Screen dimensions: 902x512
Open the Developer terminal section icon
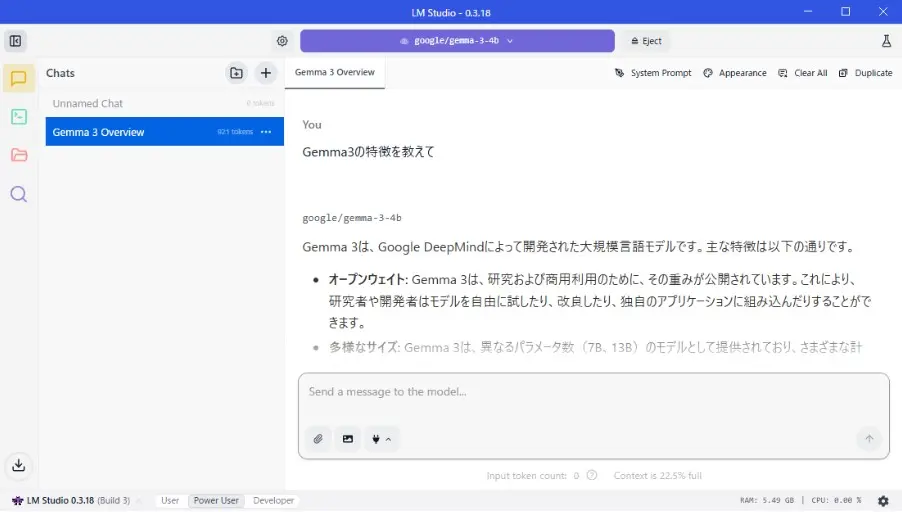[19, 117]
